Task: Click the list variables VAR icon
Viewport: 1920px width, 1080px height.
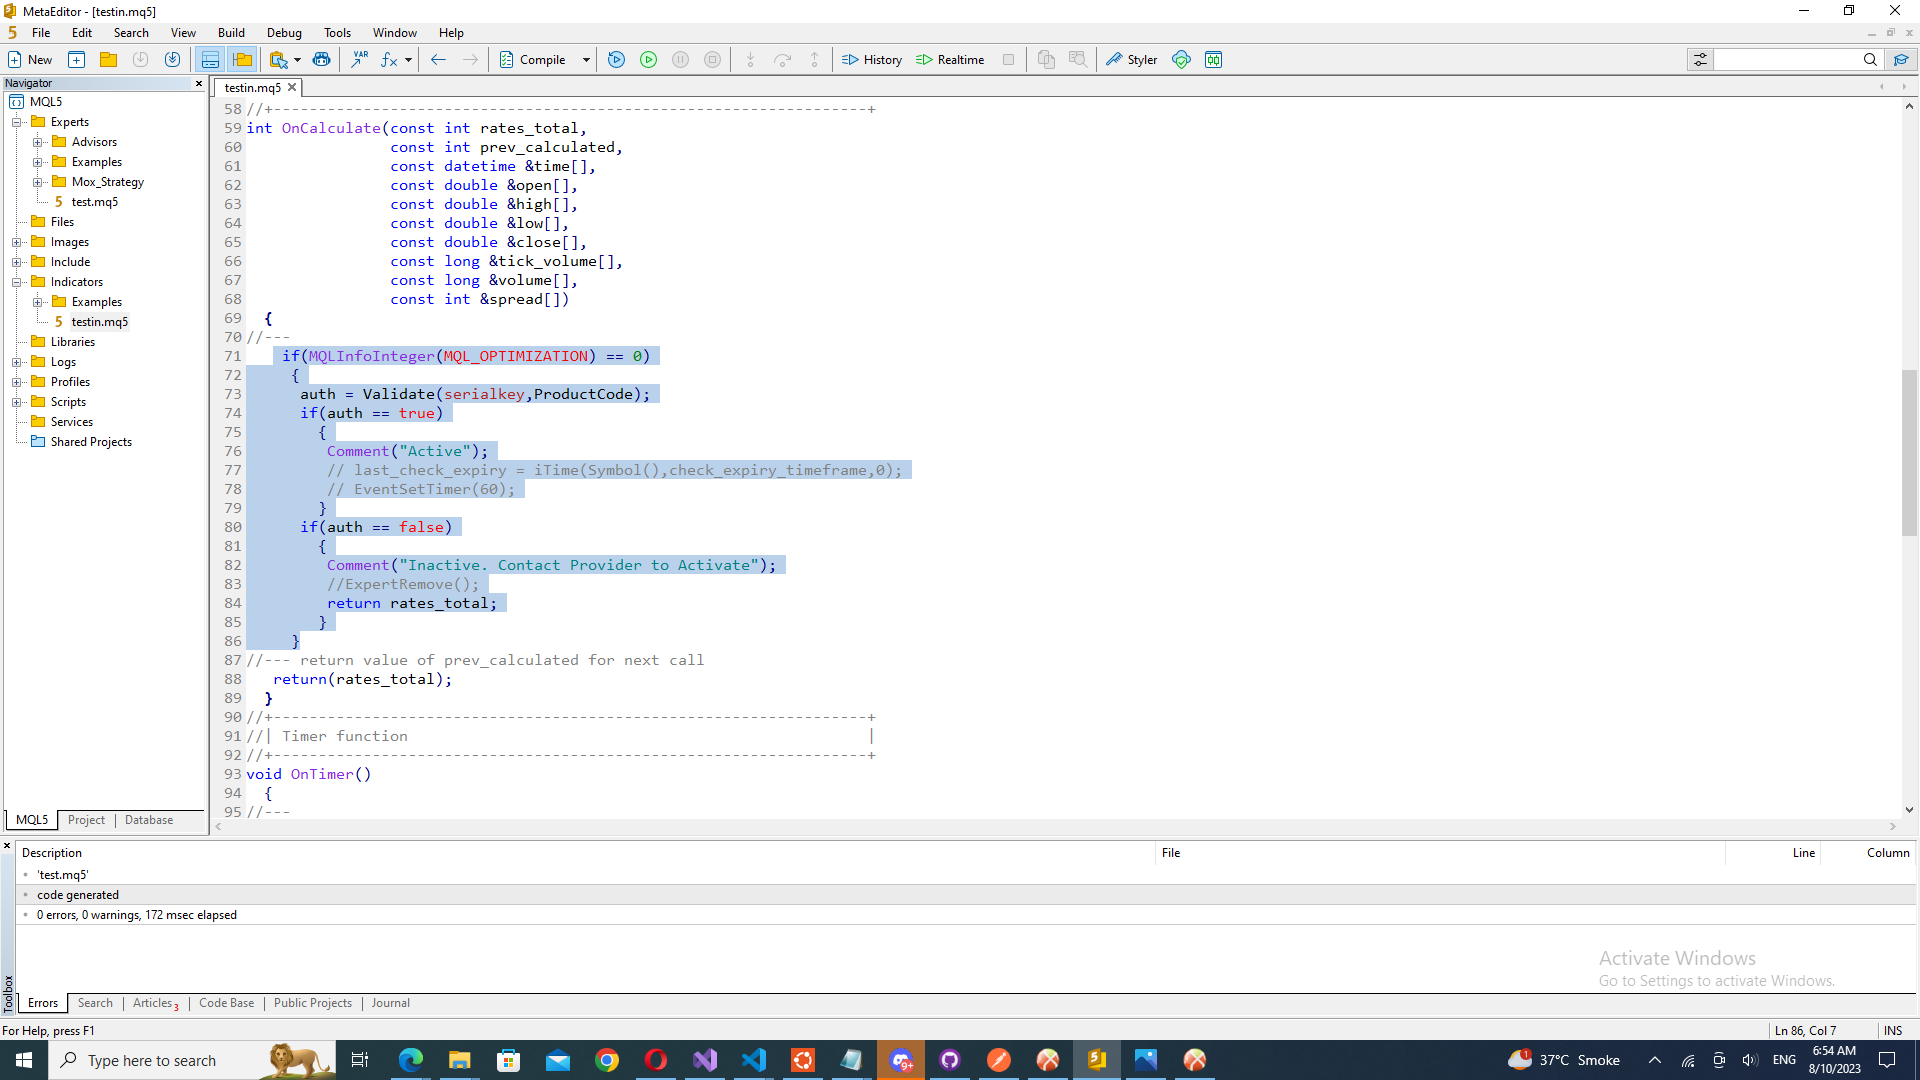Action: click(x=359, y=60)
